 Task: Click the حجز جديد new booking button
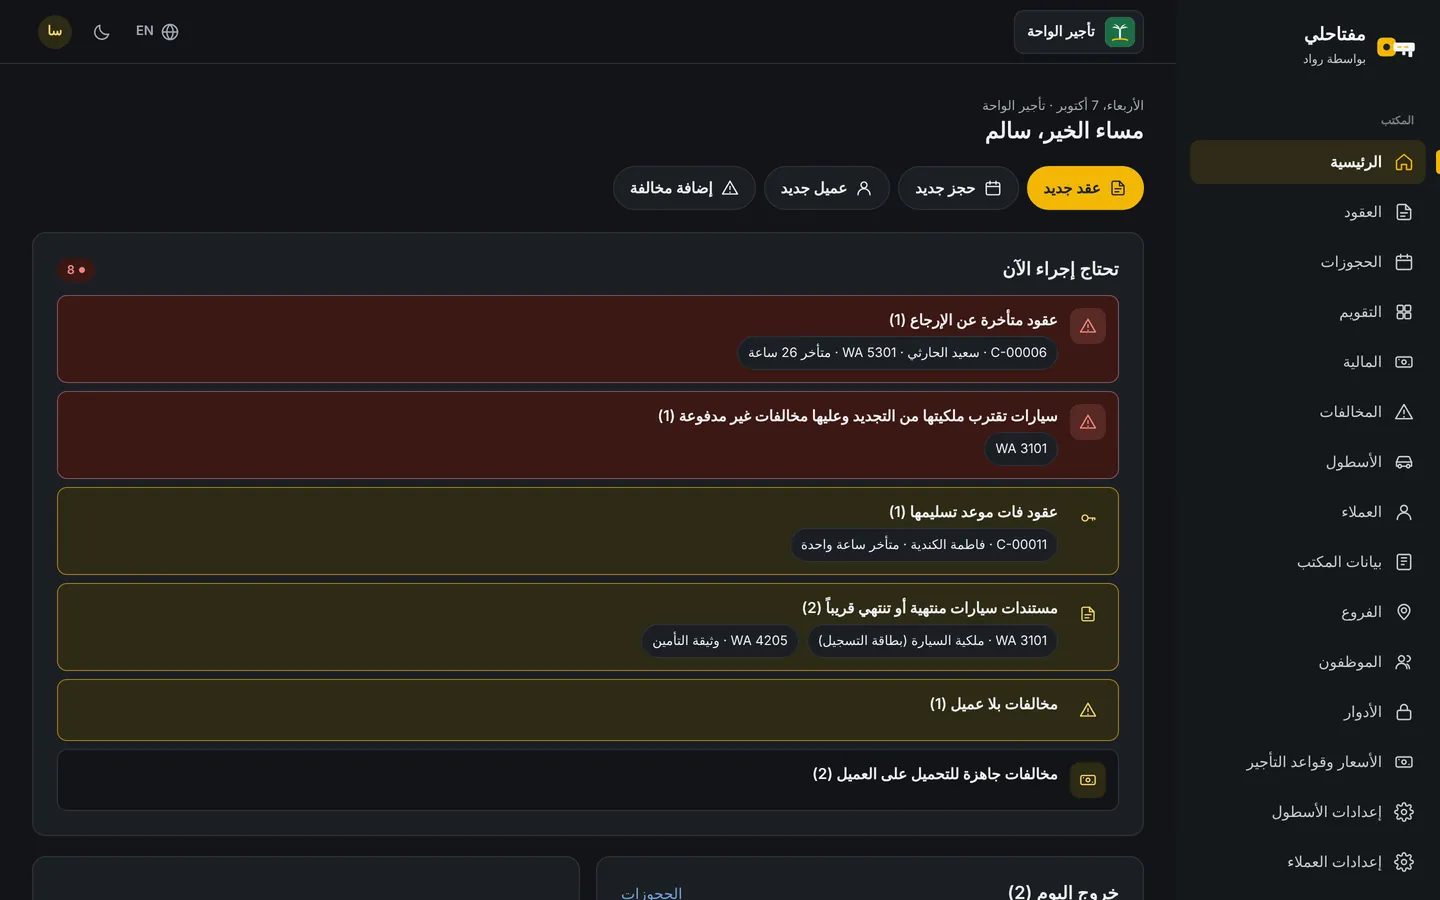(958, 188)
